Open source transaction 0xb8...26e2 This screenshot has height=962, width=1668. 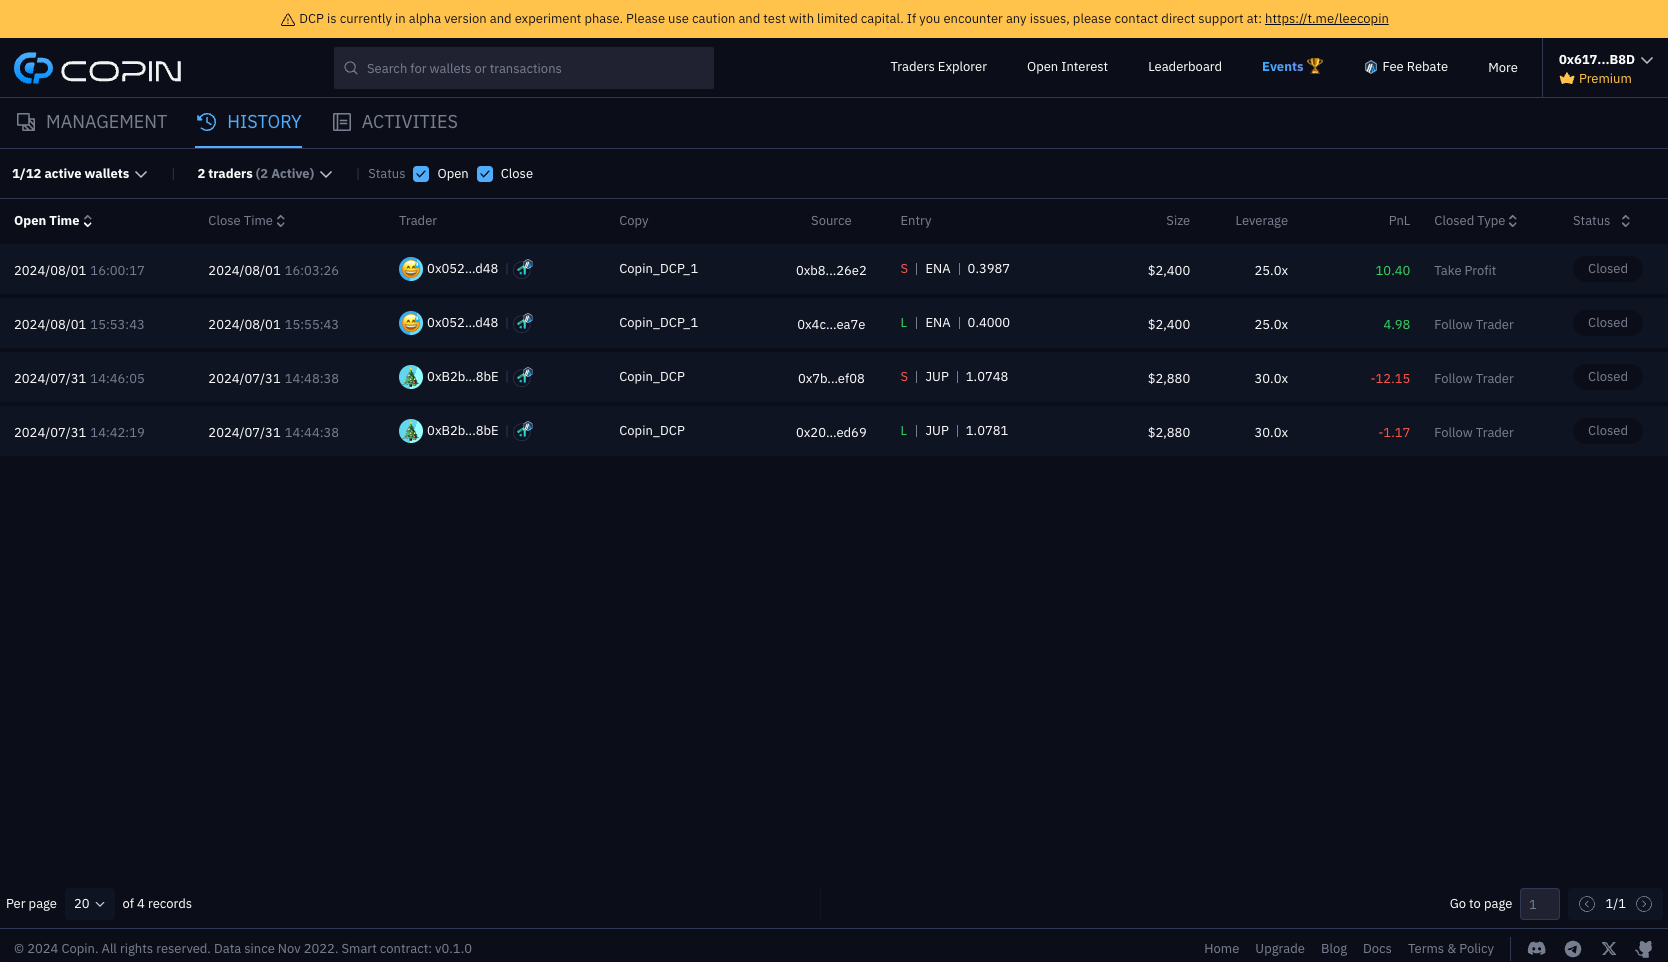(x=831, y=271)
